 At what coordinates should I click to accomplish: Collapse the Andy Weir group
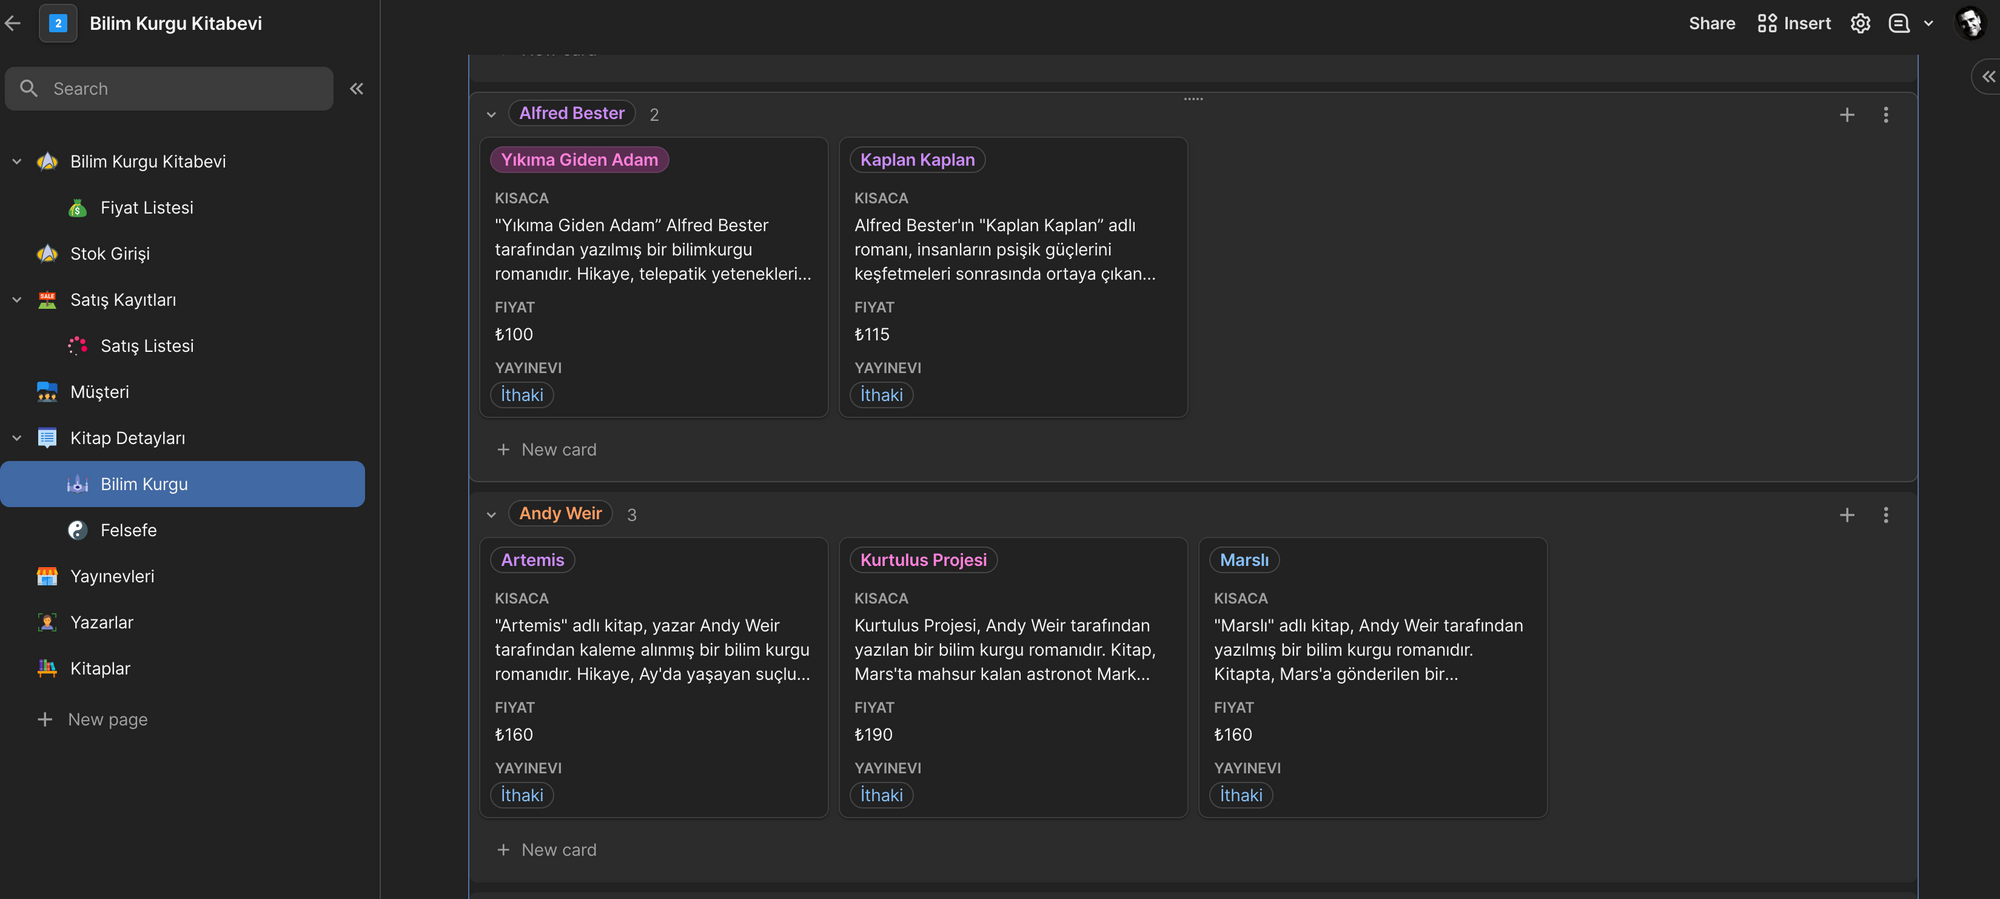[x=491, y=515]
